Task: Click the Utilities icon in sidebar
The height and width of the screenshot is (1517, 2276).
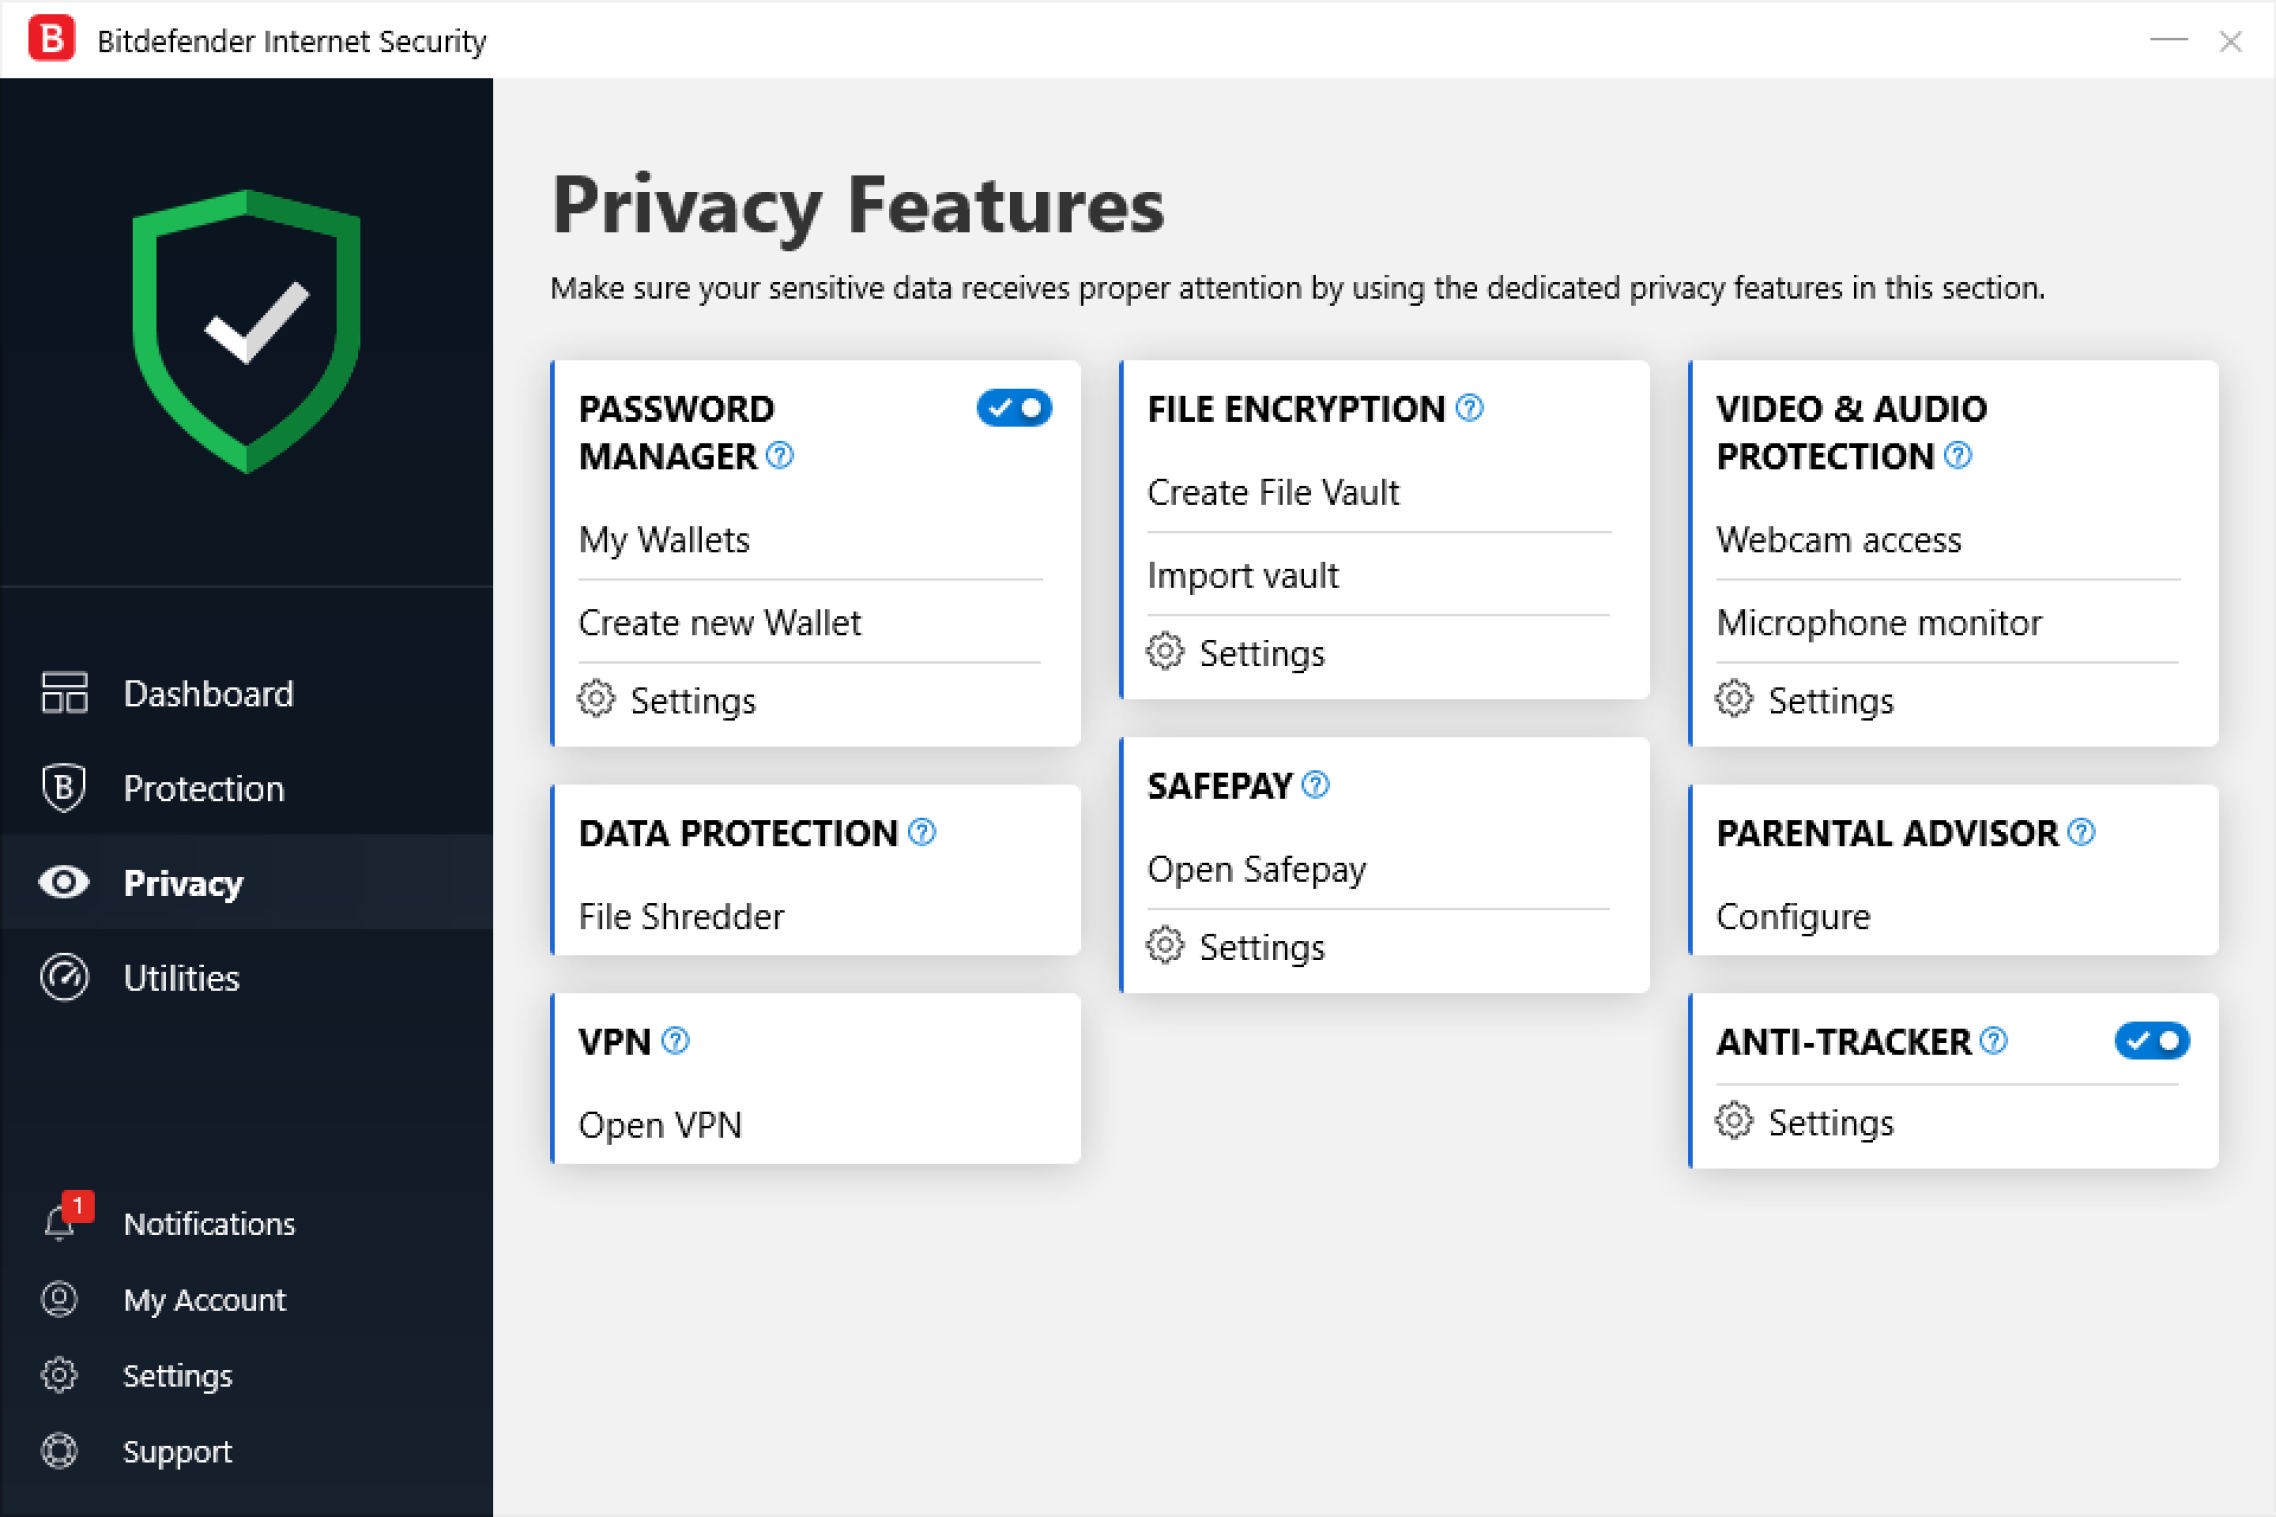Action: tap(66, 975)
